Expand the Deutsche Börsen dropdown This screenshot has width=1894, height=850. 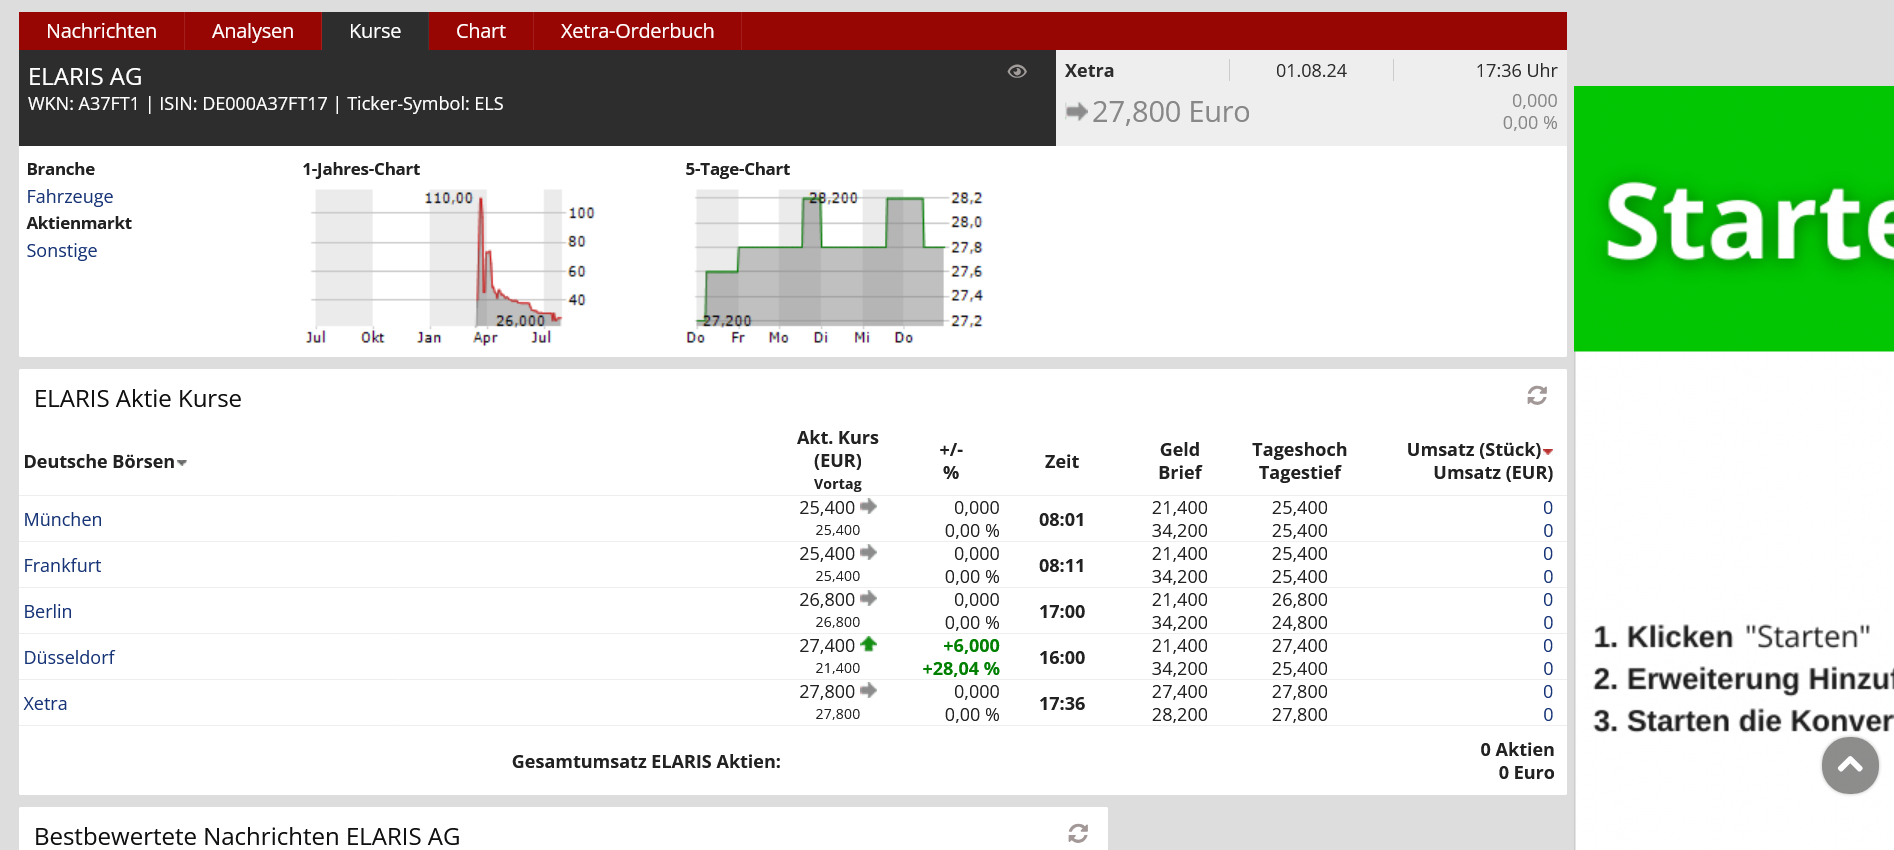click(182, 463)
